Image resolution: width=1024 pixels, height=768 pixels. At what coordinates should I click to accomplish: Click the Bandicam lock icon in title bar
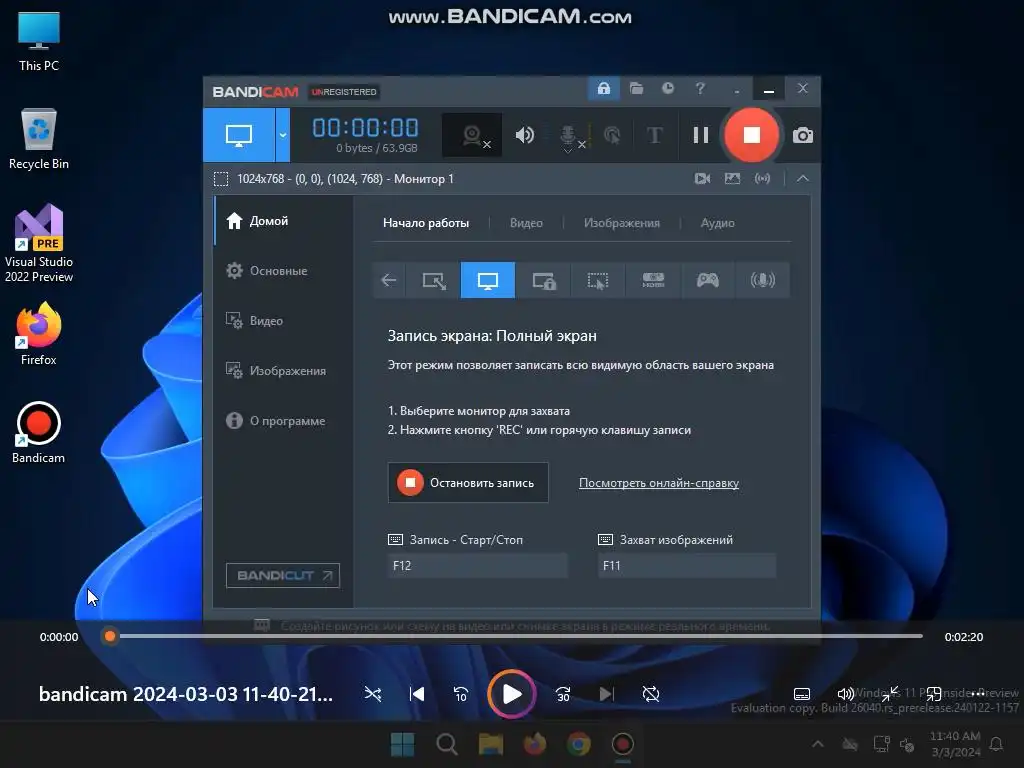tap(603, 88)
